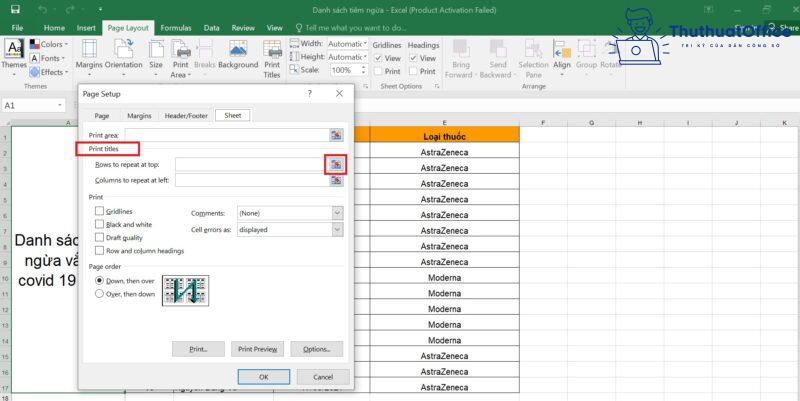Switch to the Insert ribbon tab
The image size is (800, 401).
pyautogui.click(x=86, y=28)
